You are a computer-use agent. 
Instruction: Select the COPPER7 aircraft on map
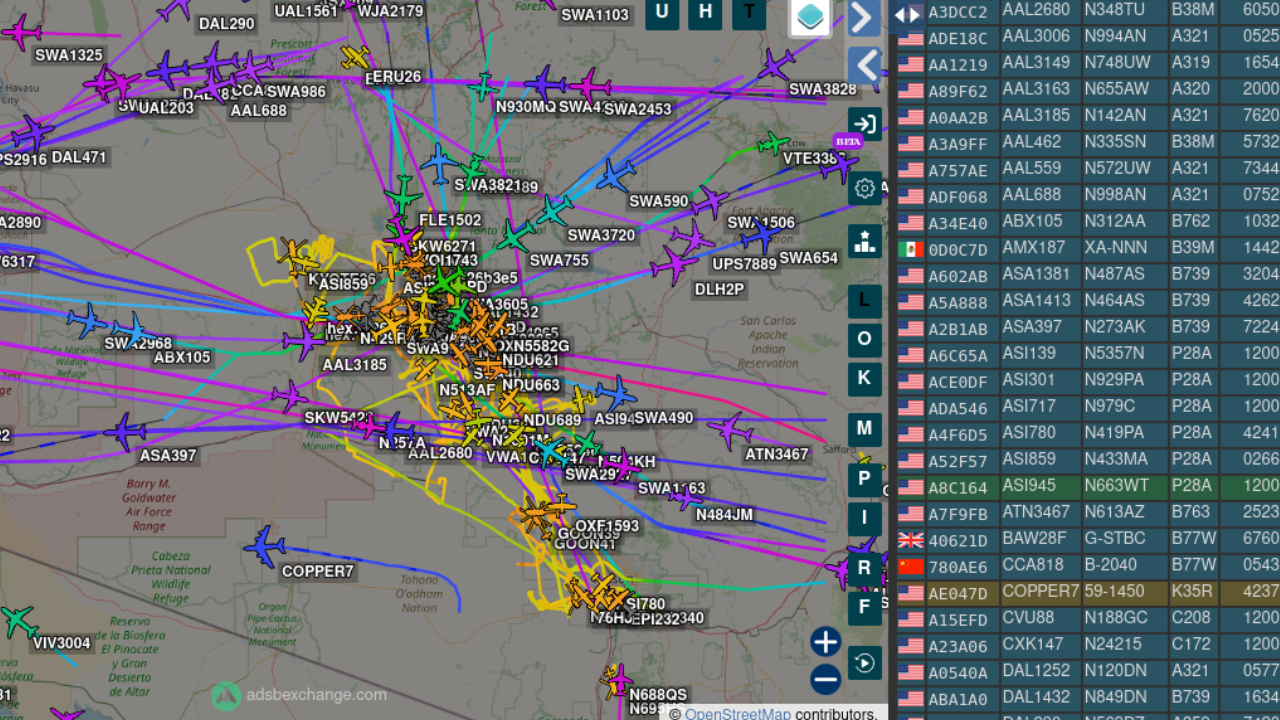(265, 547)
